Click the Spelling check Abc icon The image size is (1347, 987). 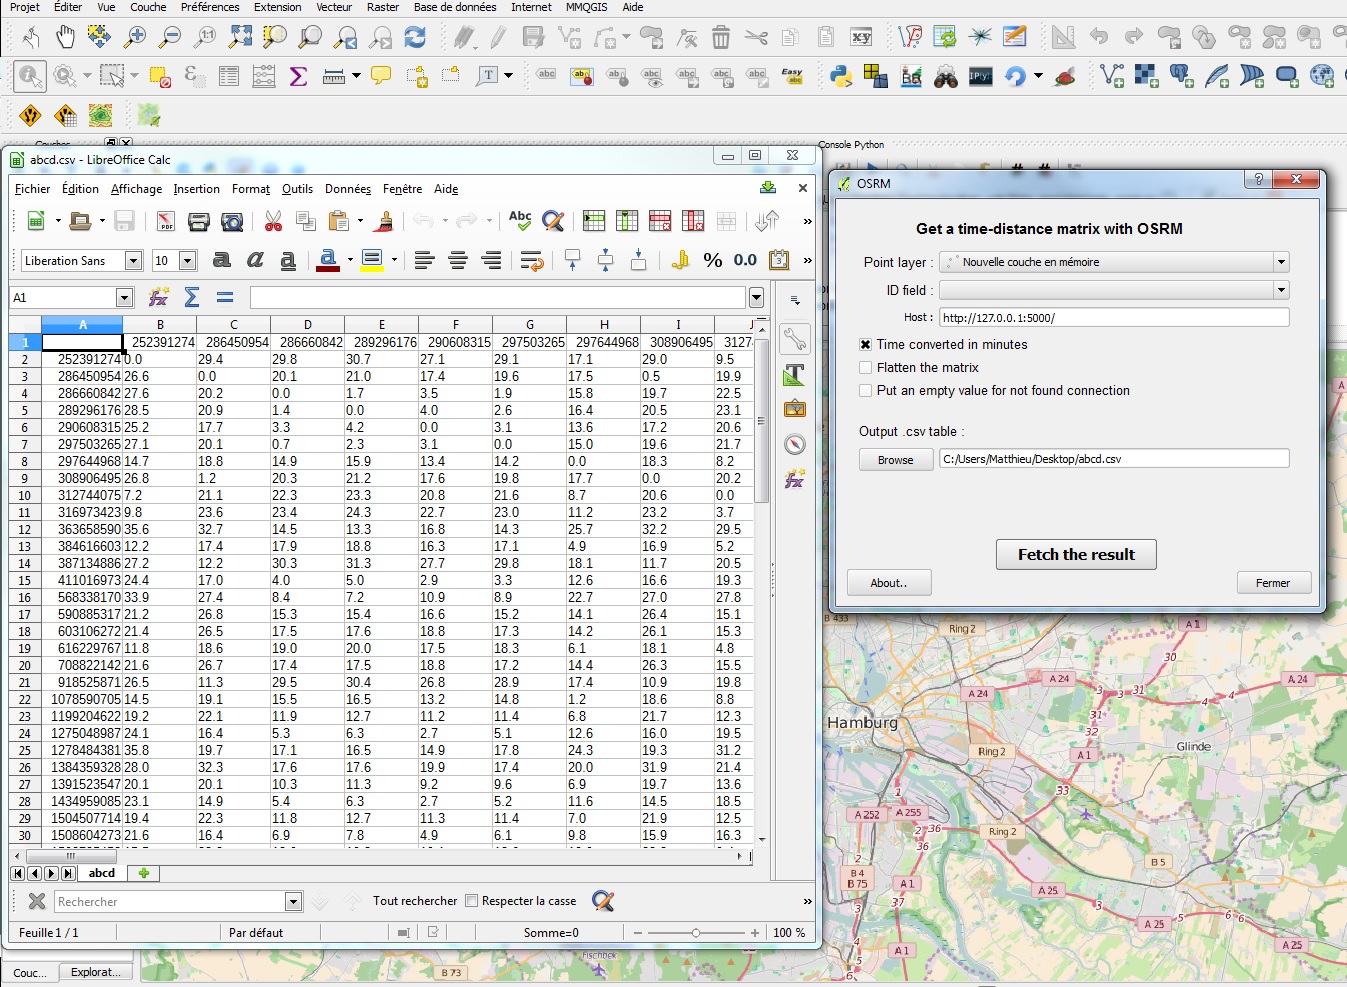[519, 221]
